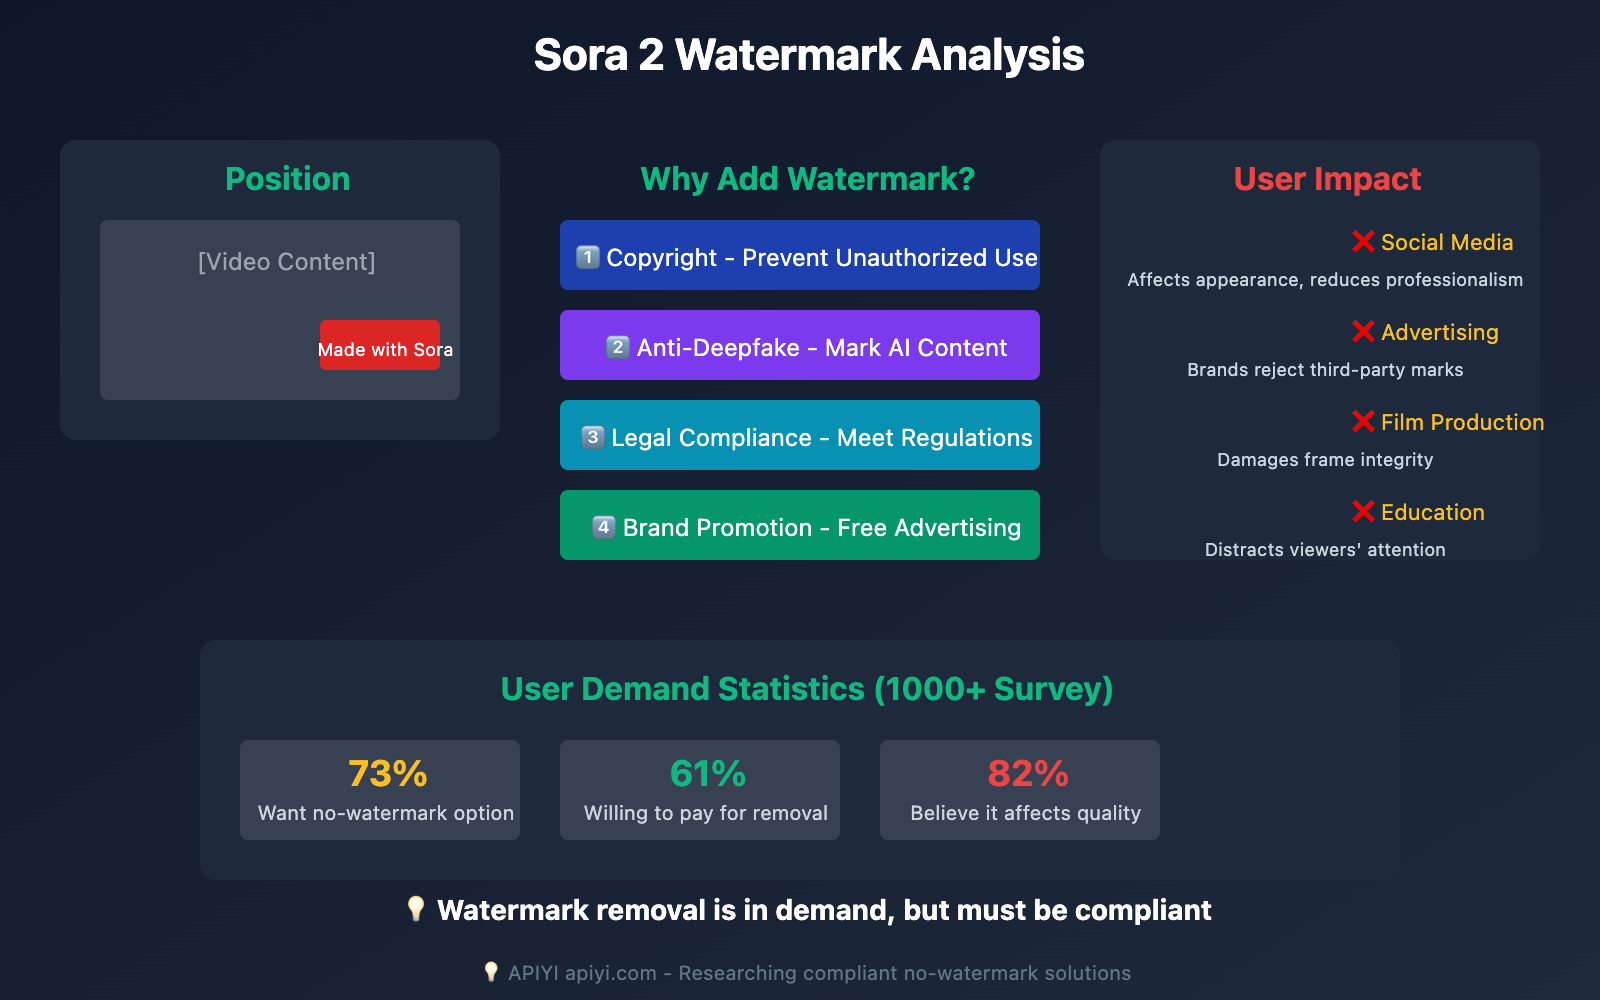This screenshot has height=1000, width=1600.
Task: Click the number 4 icon before Brand Promotion
Action: [x=603, y=527]
